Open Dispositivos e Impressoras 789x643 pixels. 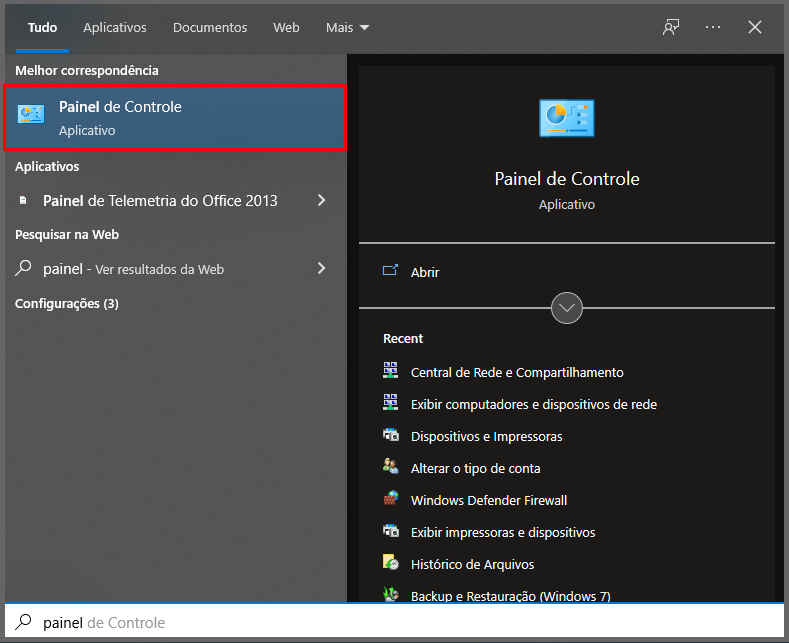click(x=487, y=436)
